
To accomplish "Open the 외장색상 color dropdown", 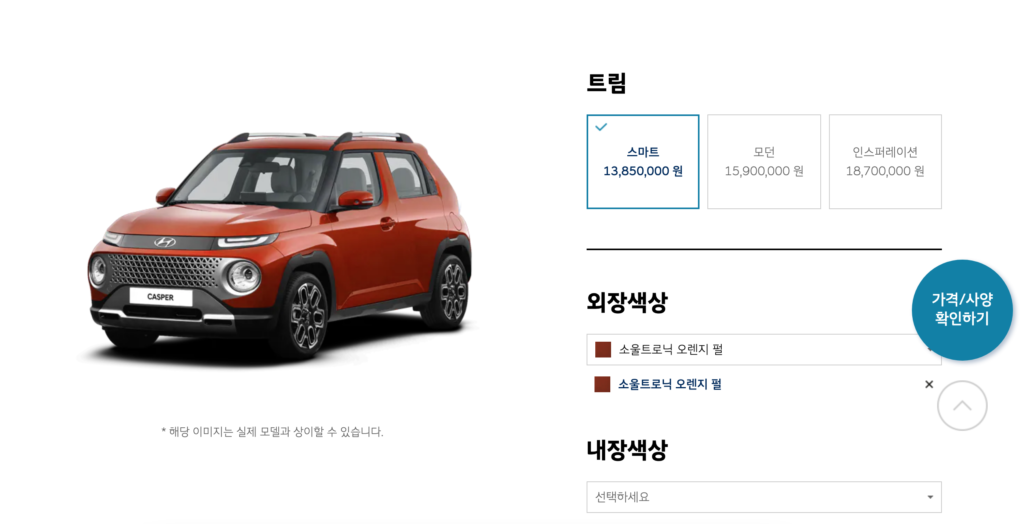I will 763,350.
